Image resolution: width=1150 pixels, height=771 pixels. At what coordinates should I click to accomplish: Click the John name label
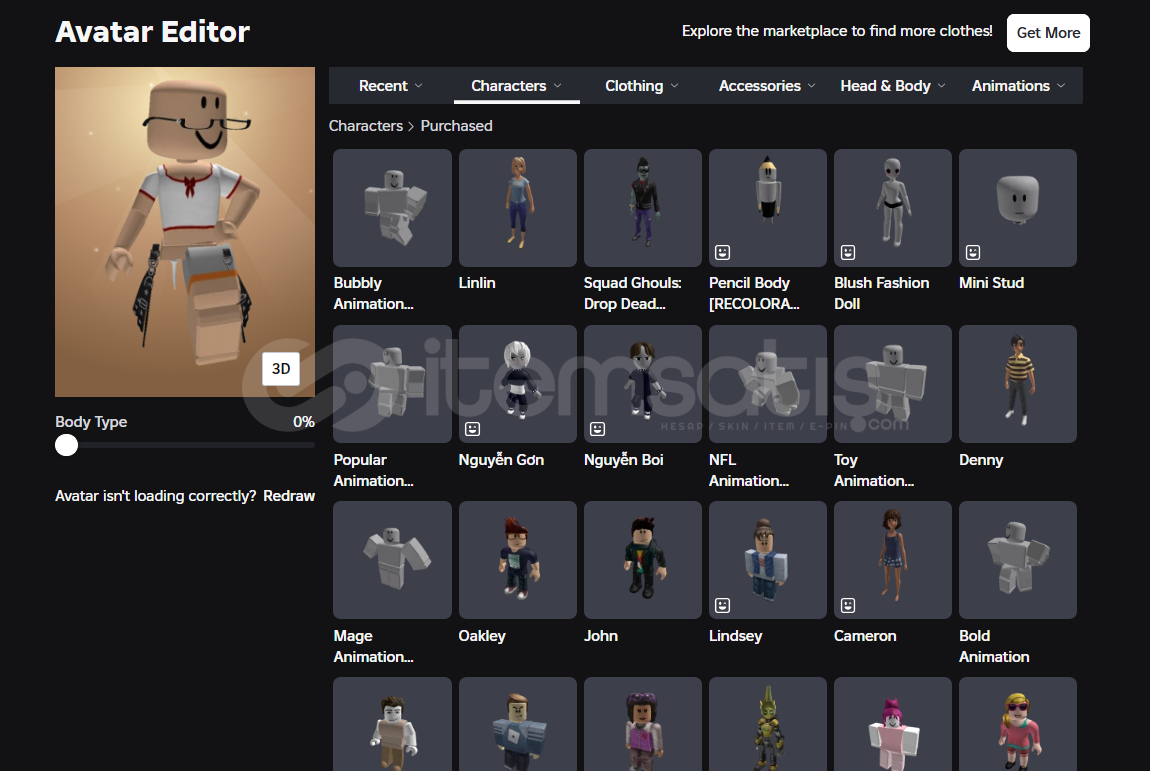click(x=601, y=636)
